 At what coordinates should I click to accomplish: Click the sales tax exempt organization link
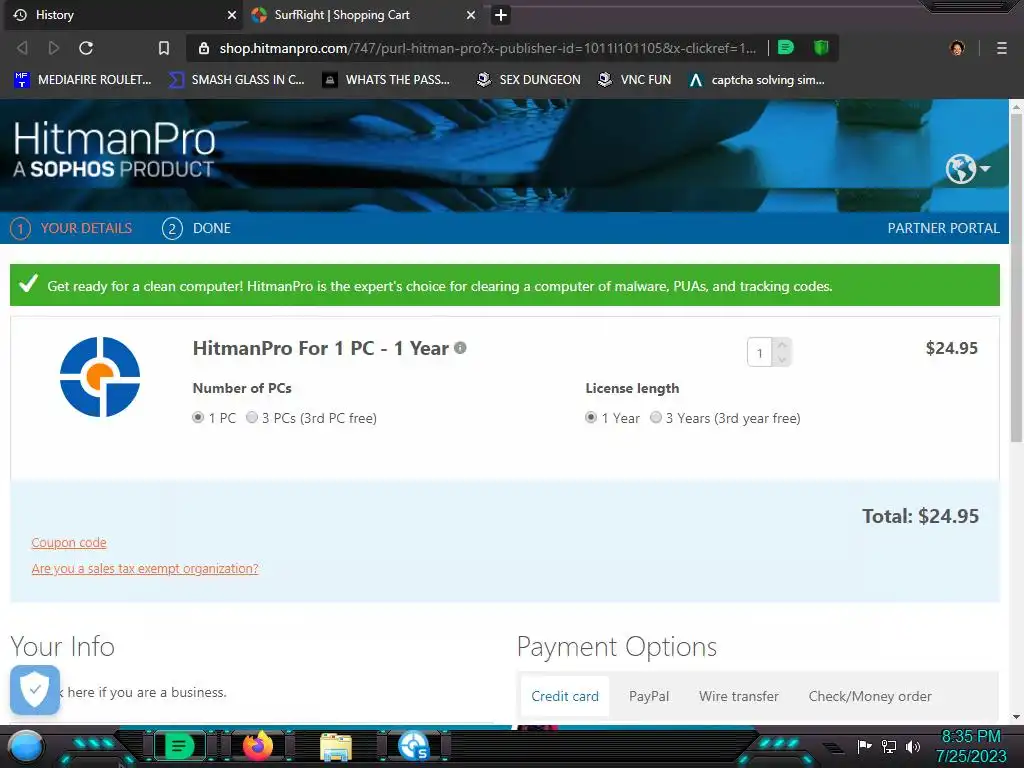(145, 569)
